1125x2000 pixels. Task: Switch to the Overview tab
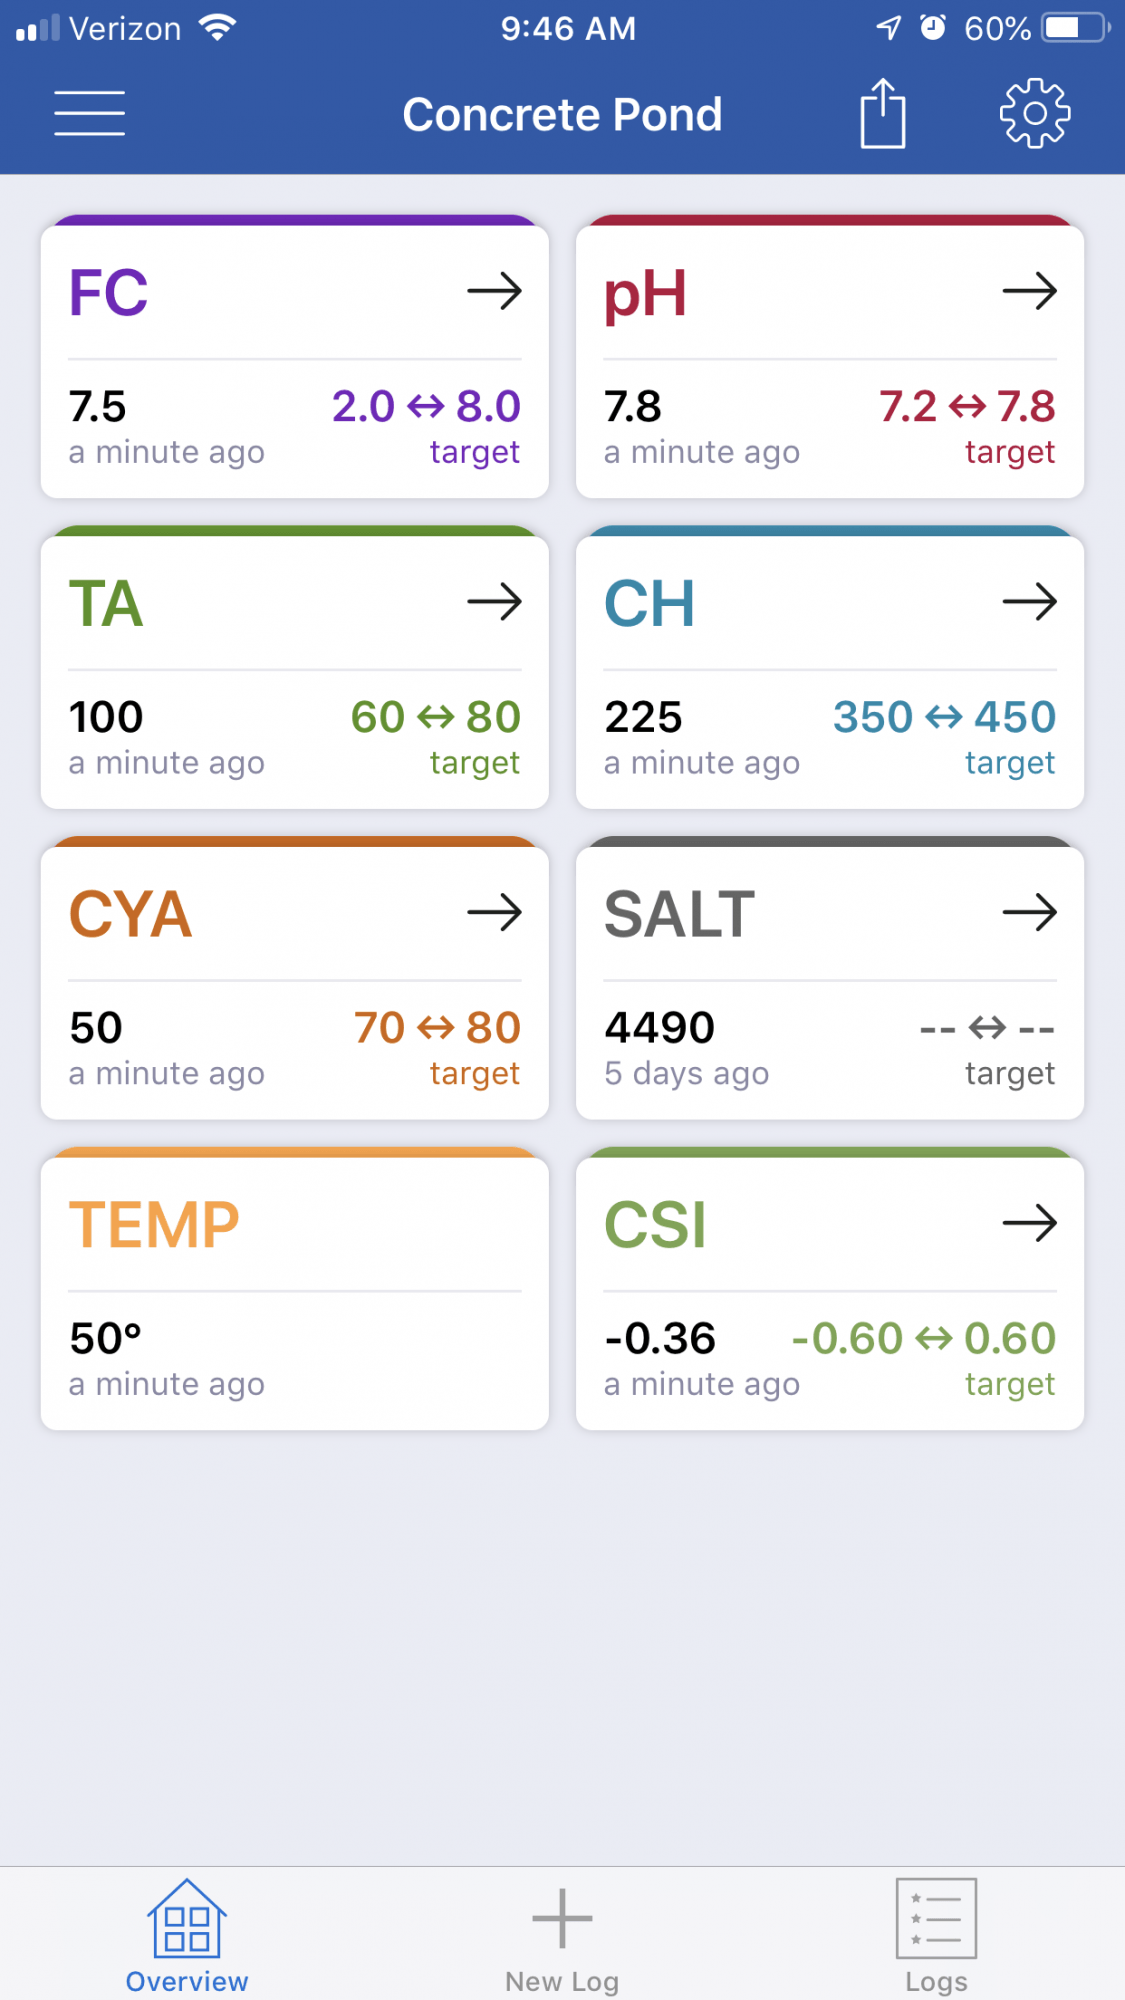tap(187, 1937)
